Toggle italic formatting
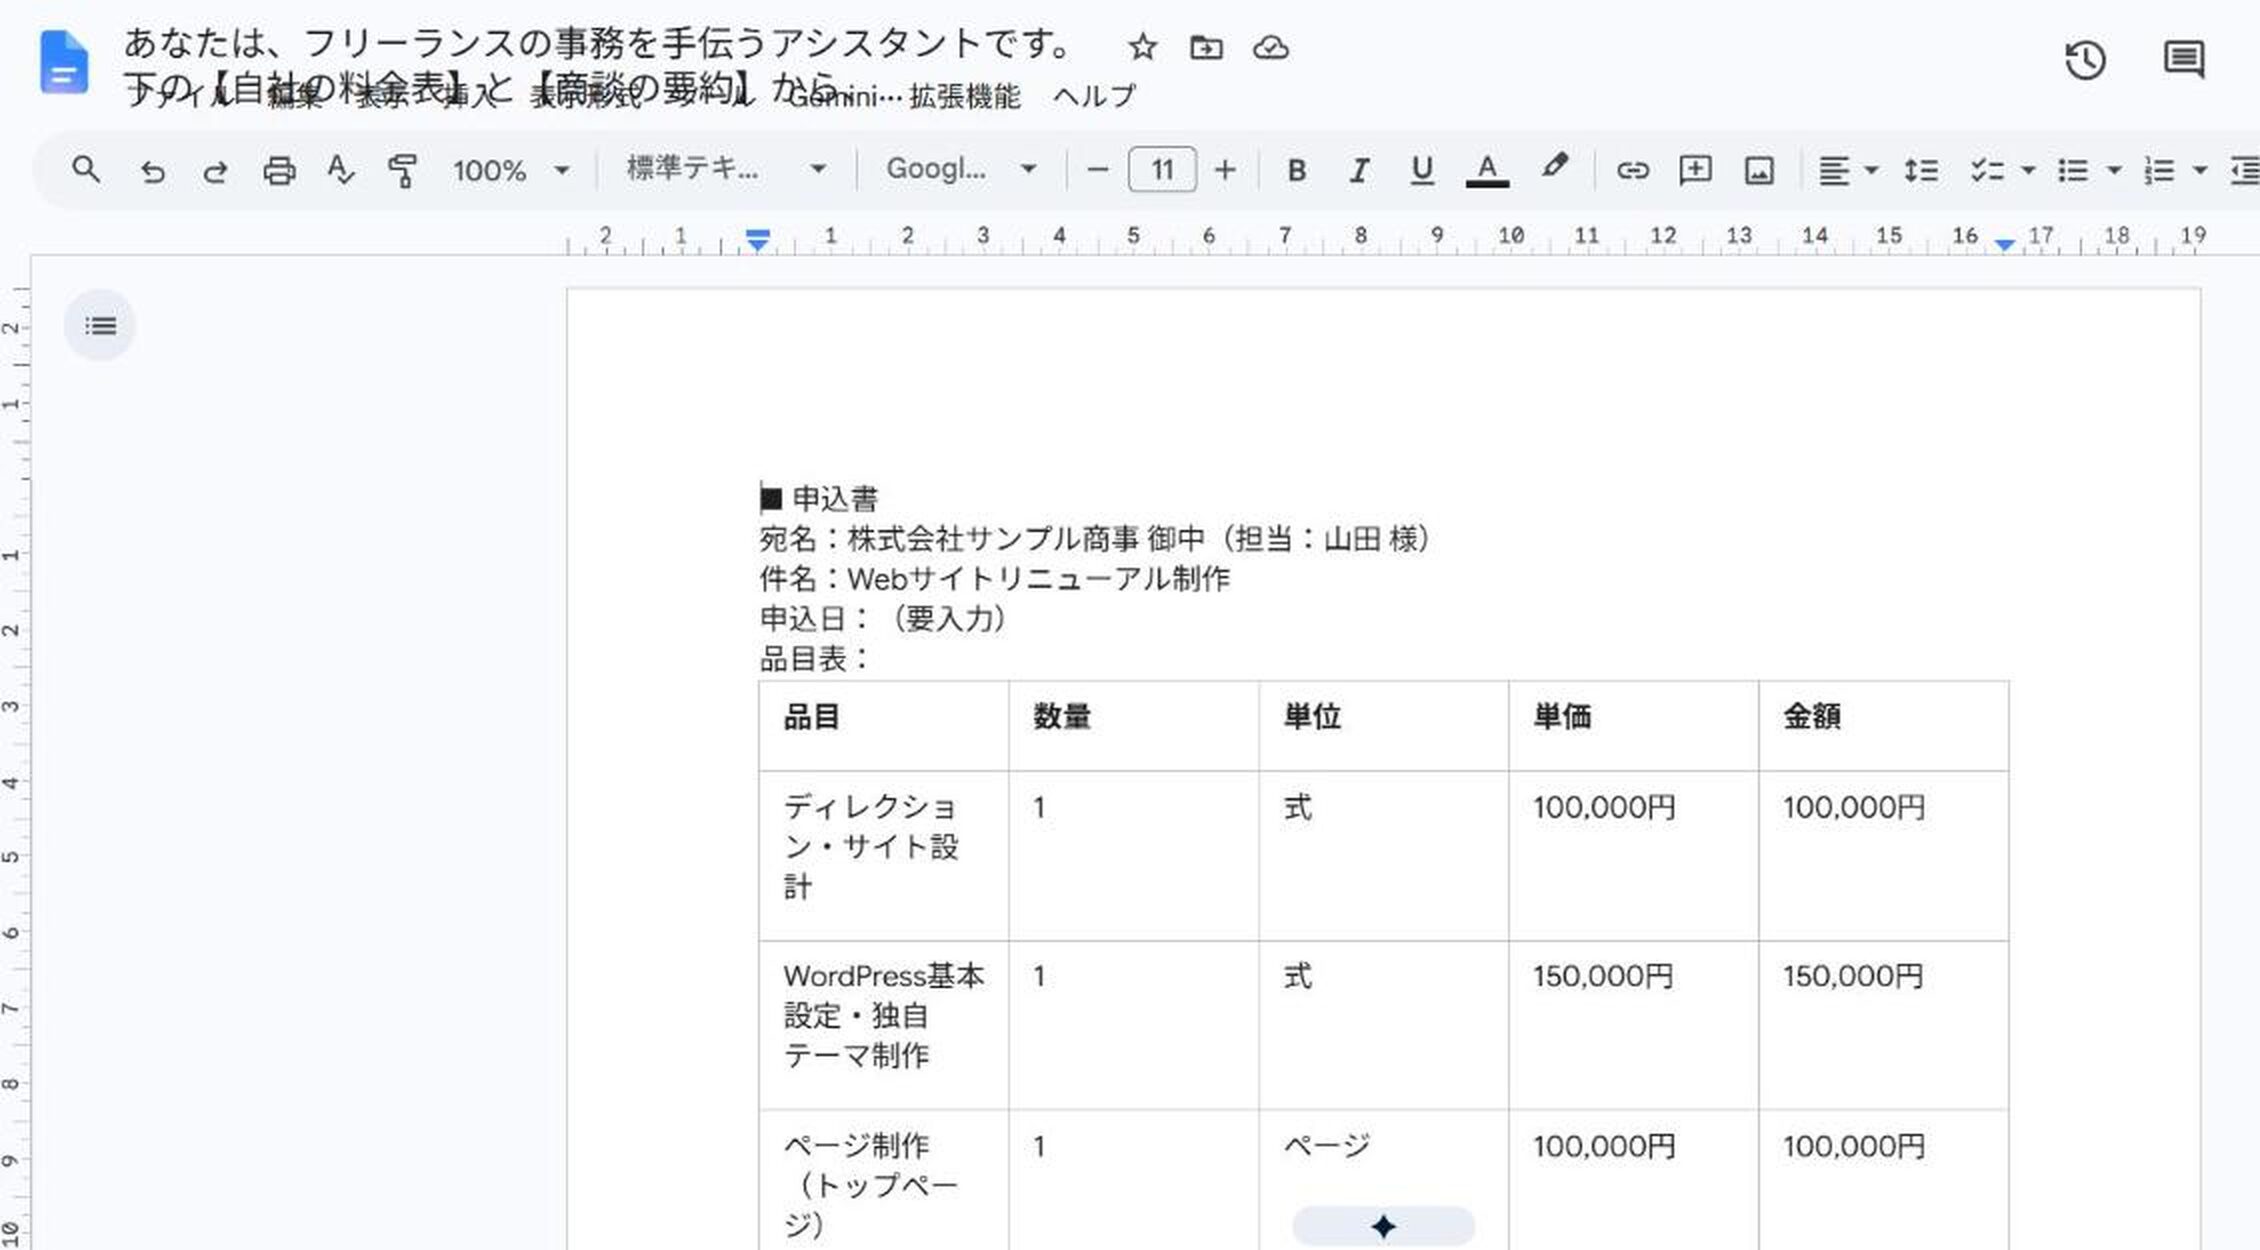The image size is (2260, 1250). 1358,171
